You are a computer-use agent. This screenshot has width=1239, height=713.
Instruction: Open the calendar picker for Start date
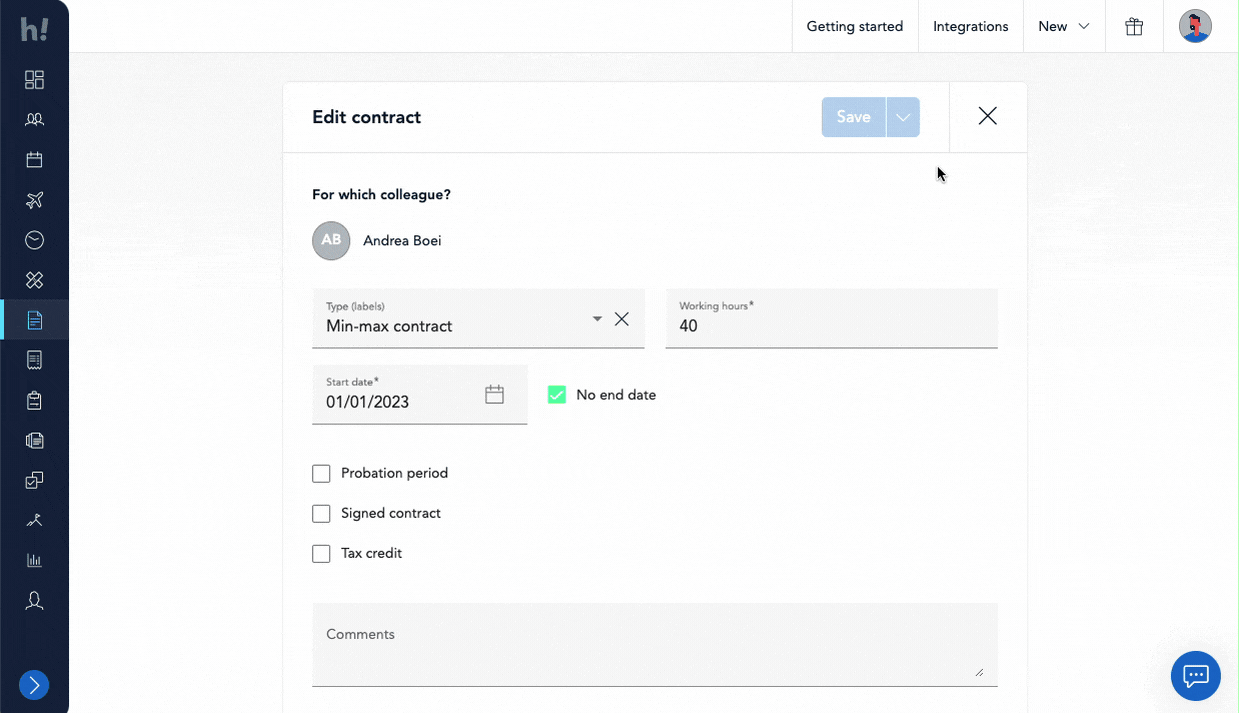click(x=494, y=395)
